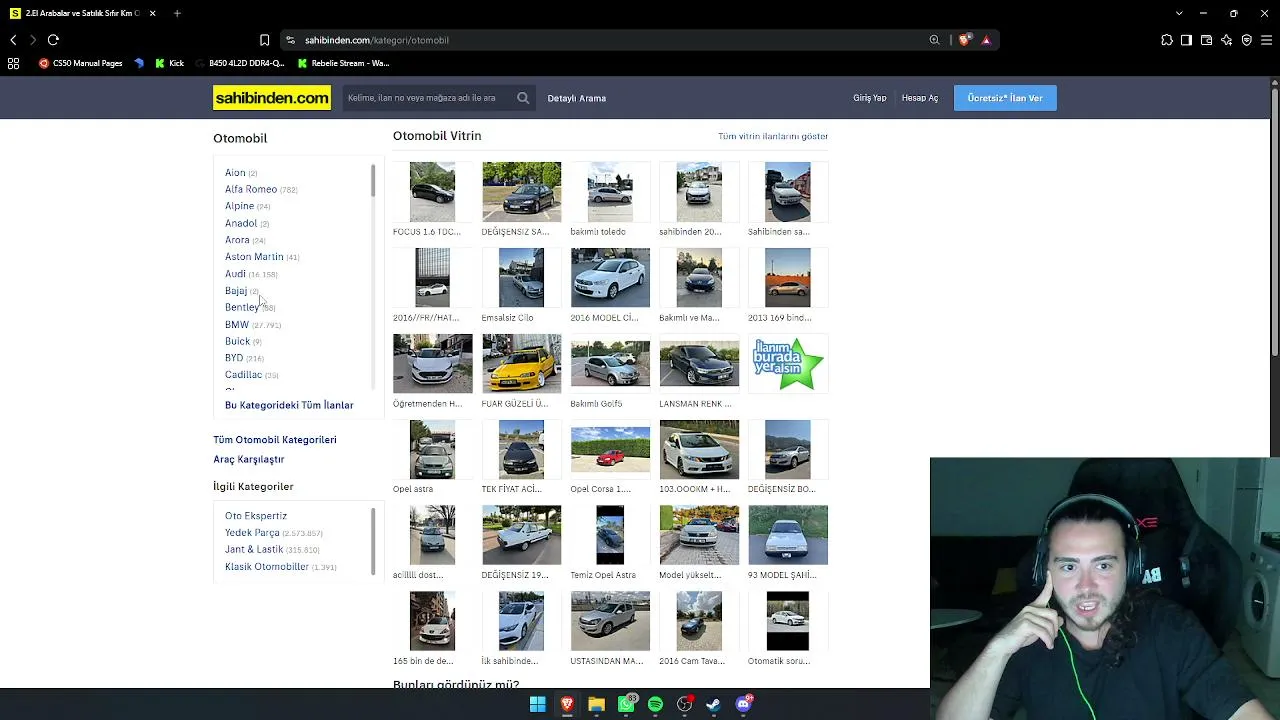Open Detaylı Arama advanced search
The image size is (1280, 720).
(x=577, y=98)
